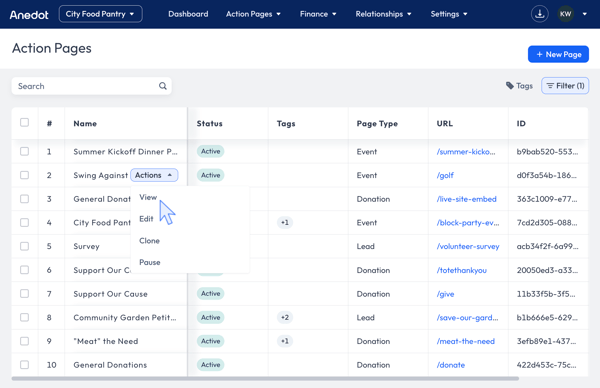
Task: Open the Filter (1) panel
Action: pos(565,86)
